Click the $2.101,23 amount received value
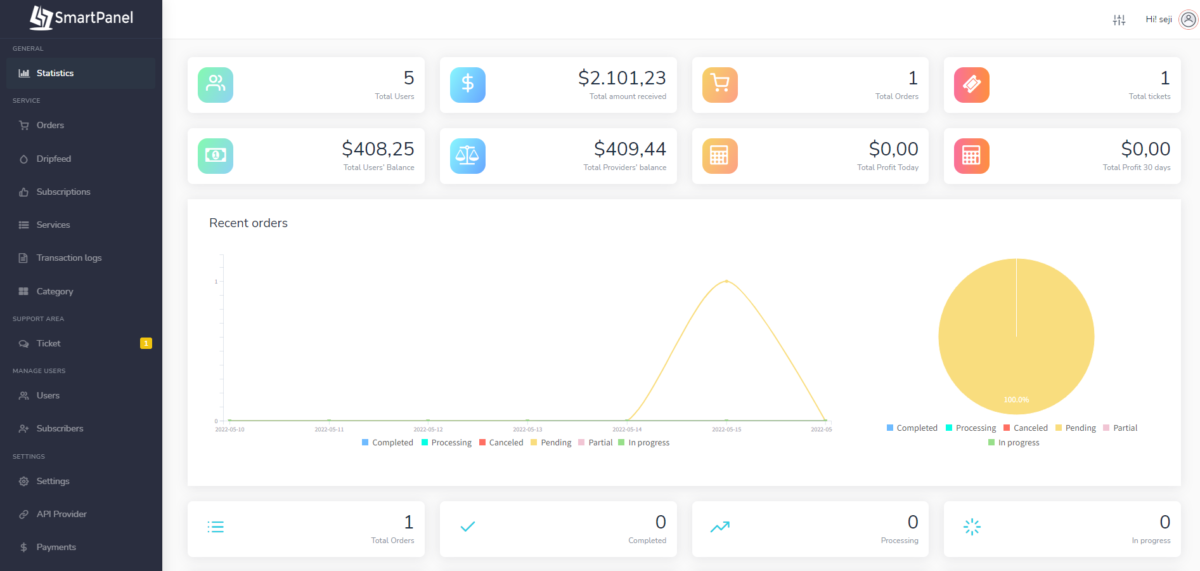1200x571 pixels. pos(622,78)
